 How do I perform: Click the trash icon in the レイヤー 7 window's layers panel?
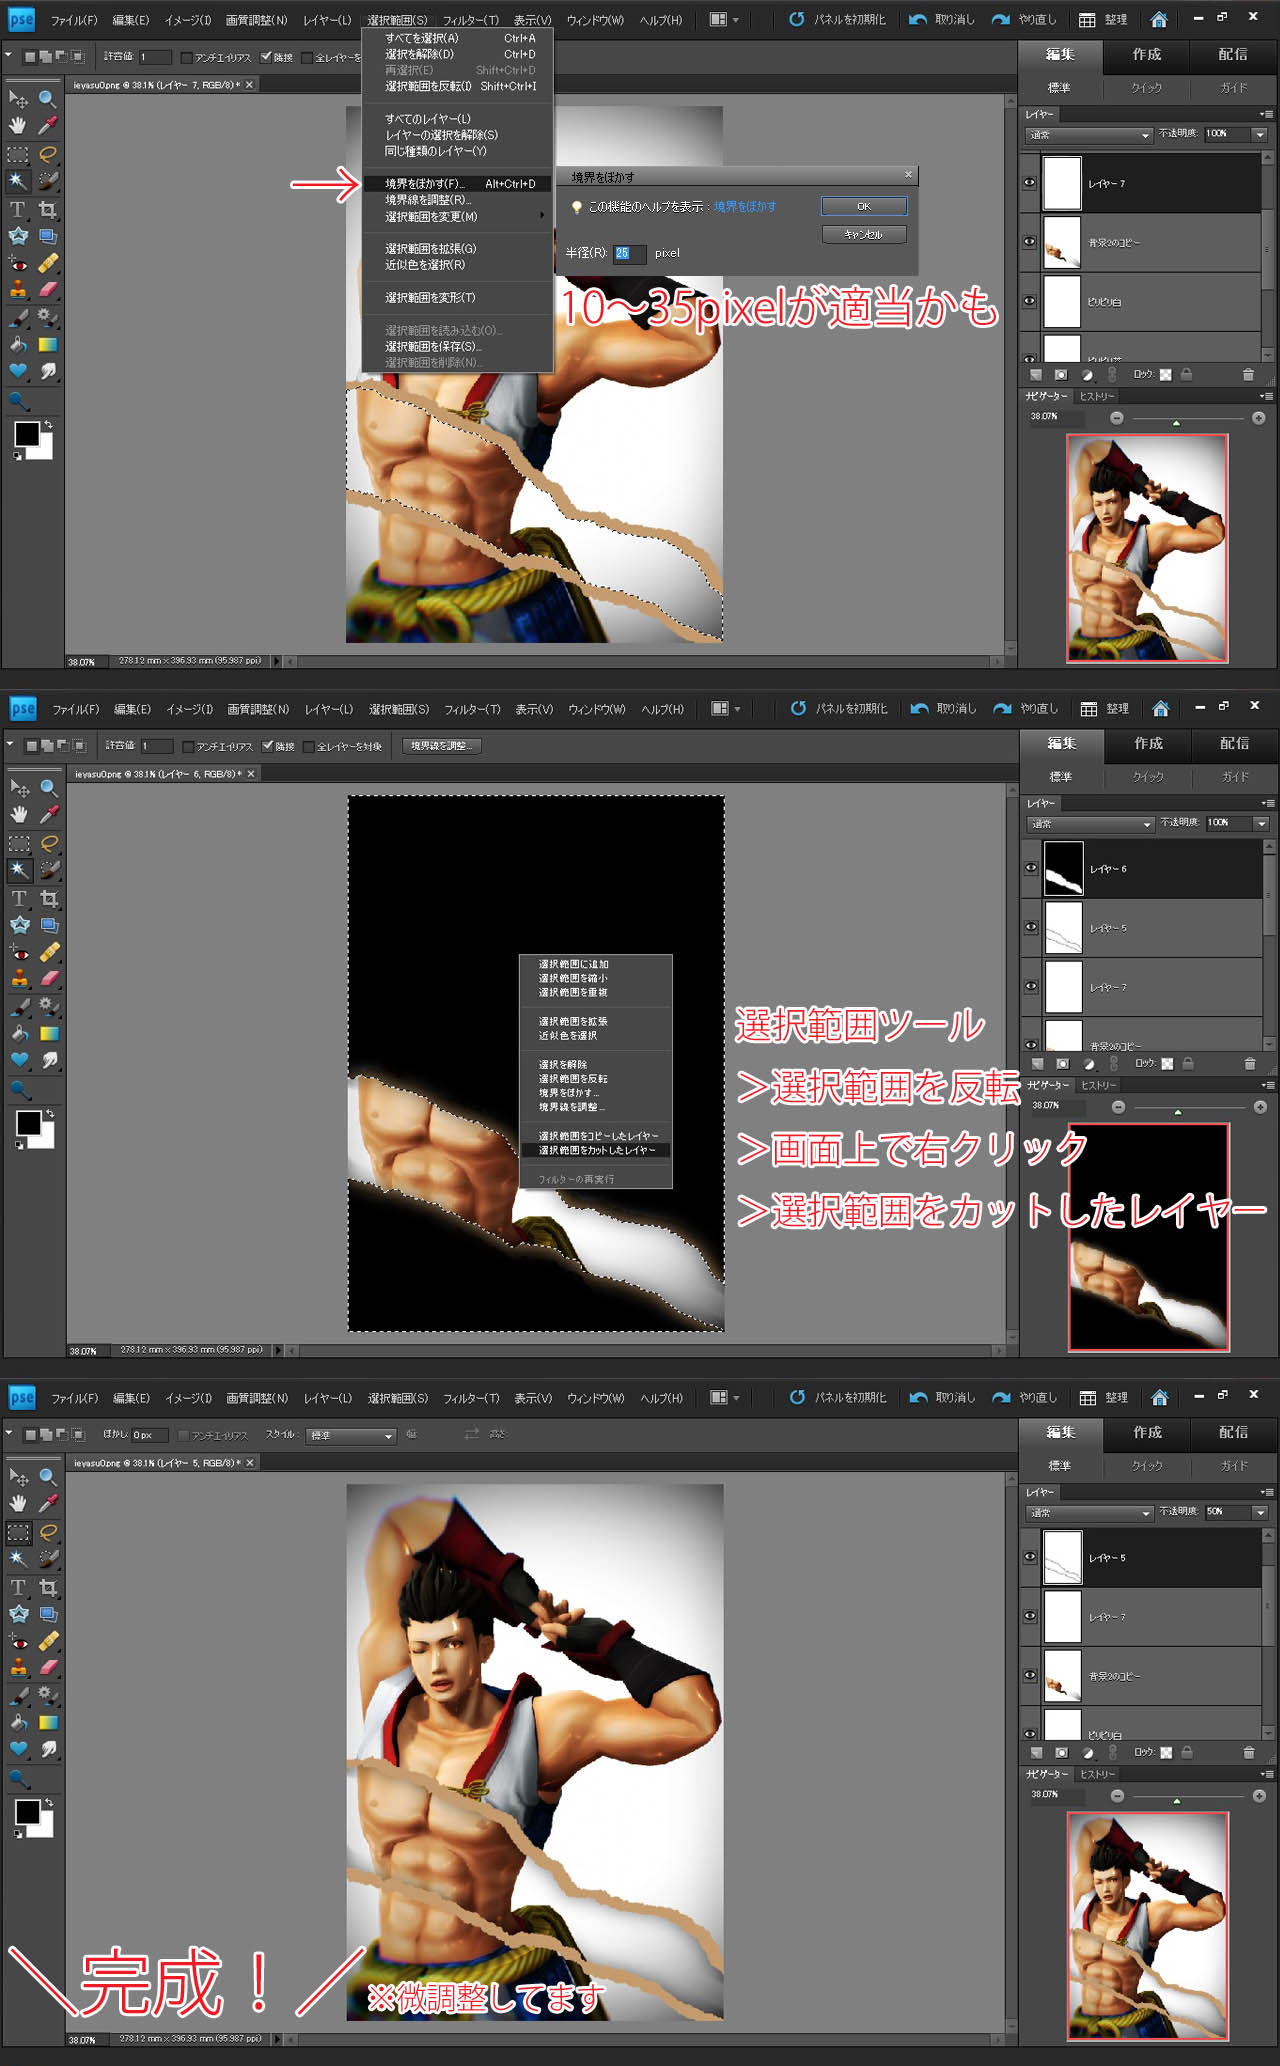[x=1248, y=375]
